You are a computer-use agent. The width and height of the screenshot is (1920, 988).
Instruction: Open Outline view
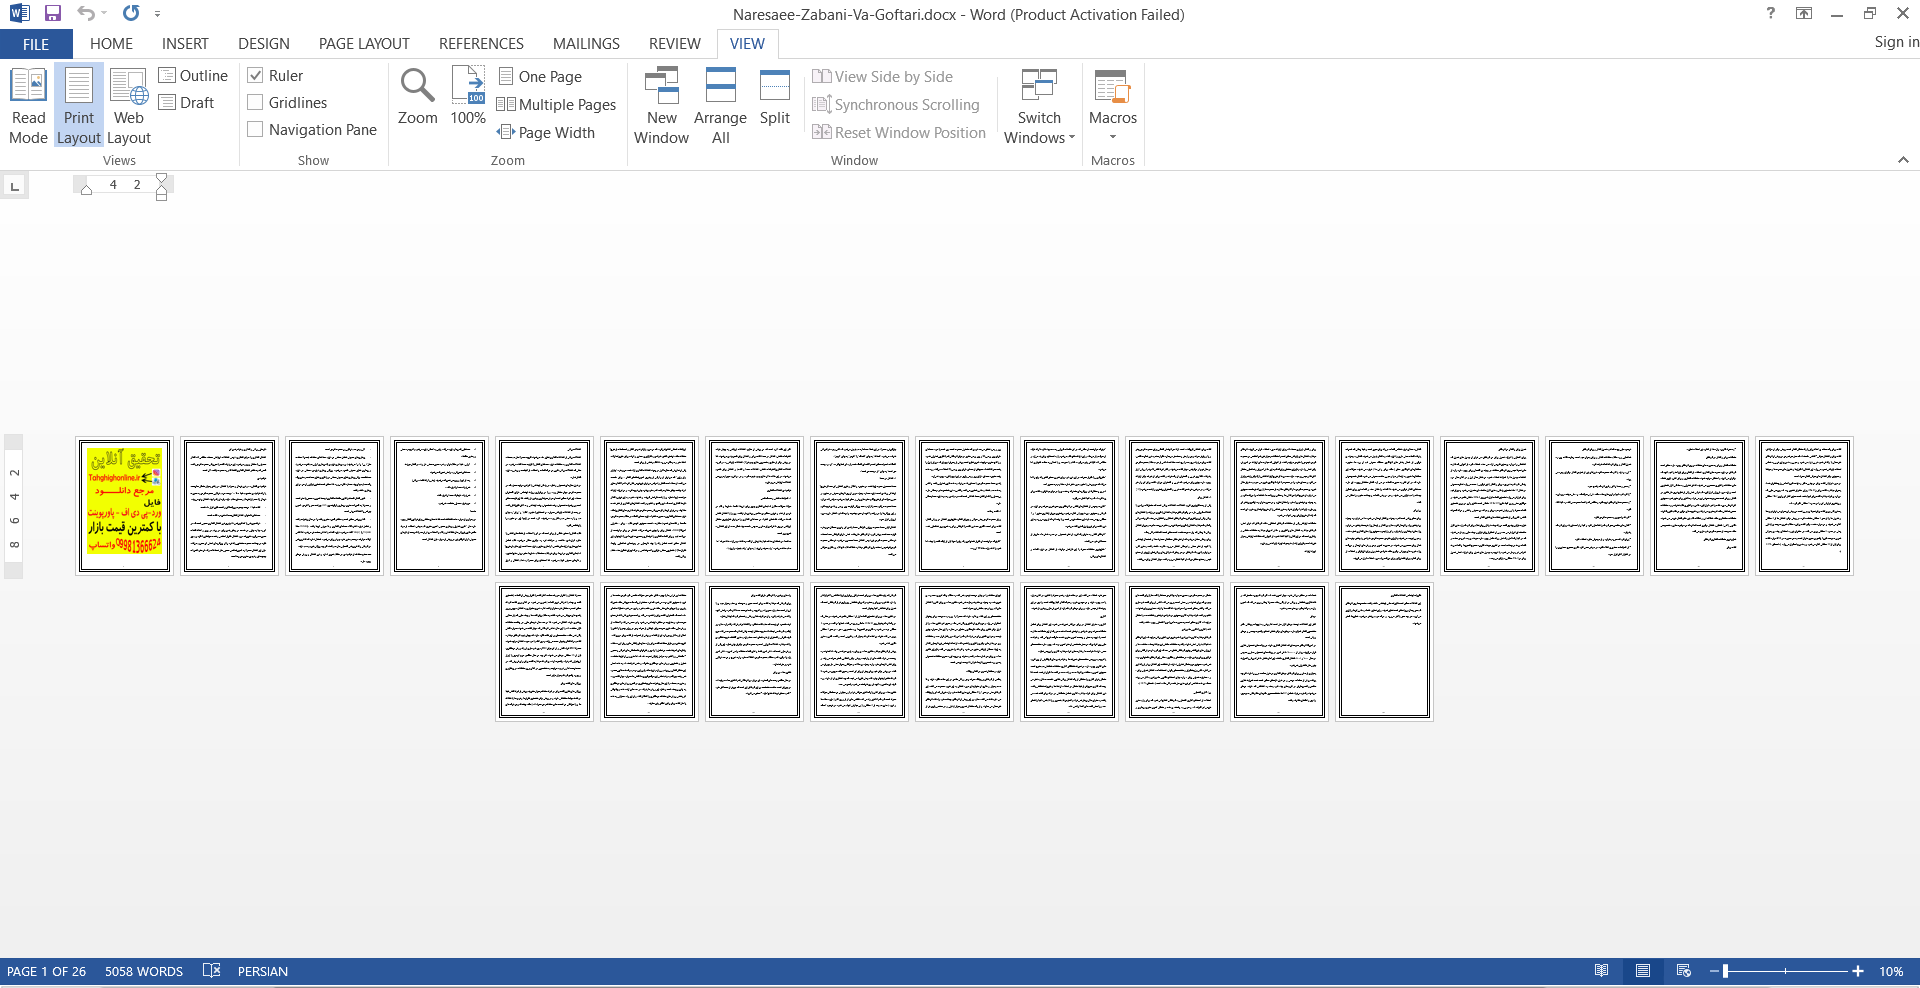(194, 76)
